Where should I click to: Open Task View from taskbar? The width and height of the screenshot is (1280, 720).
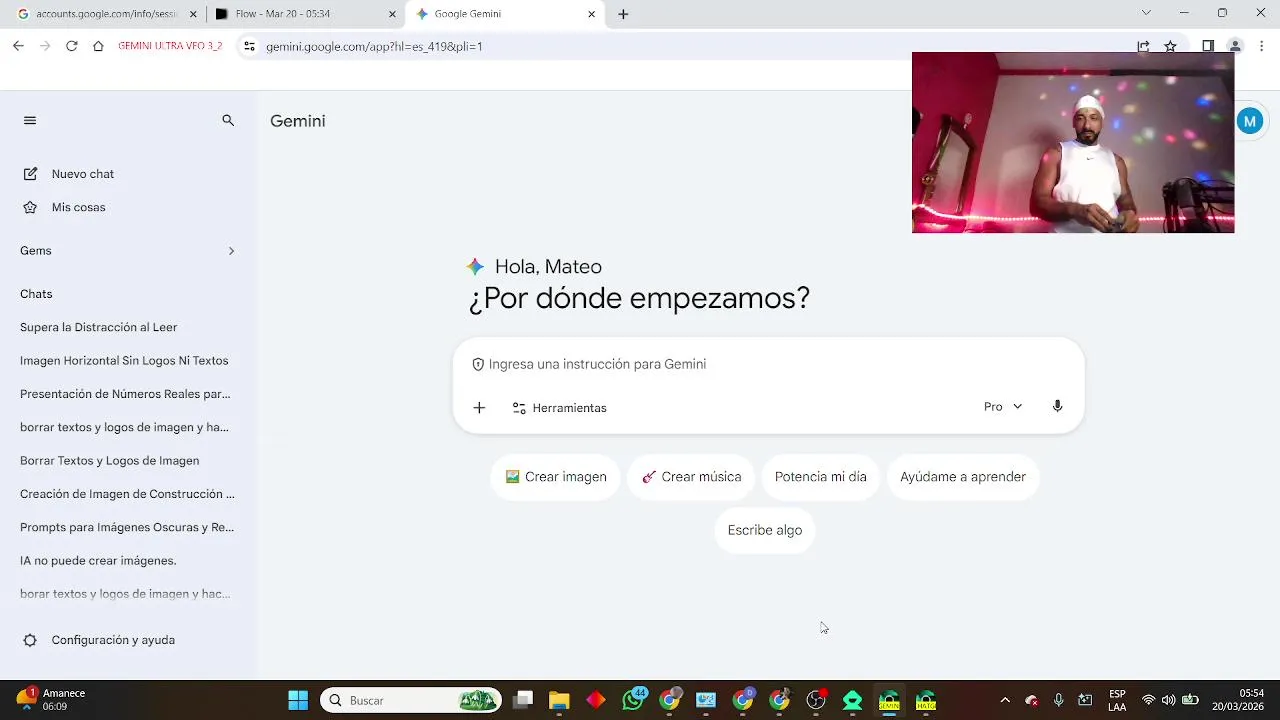tap(523, 700)
